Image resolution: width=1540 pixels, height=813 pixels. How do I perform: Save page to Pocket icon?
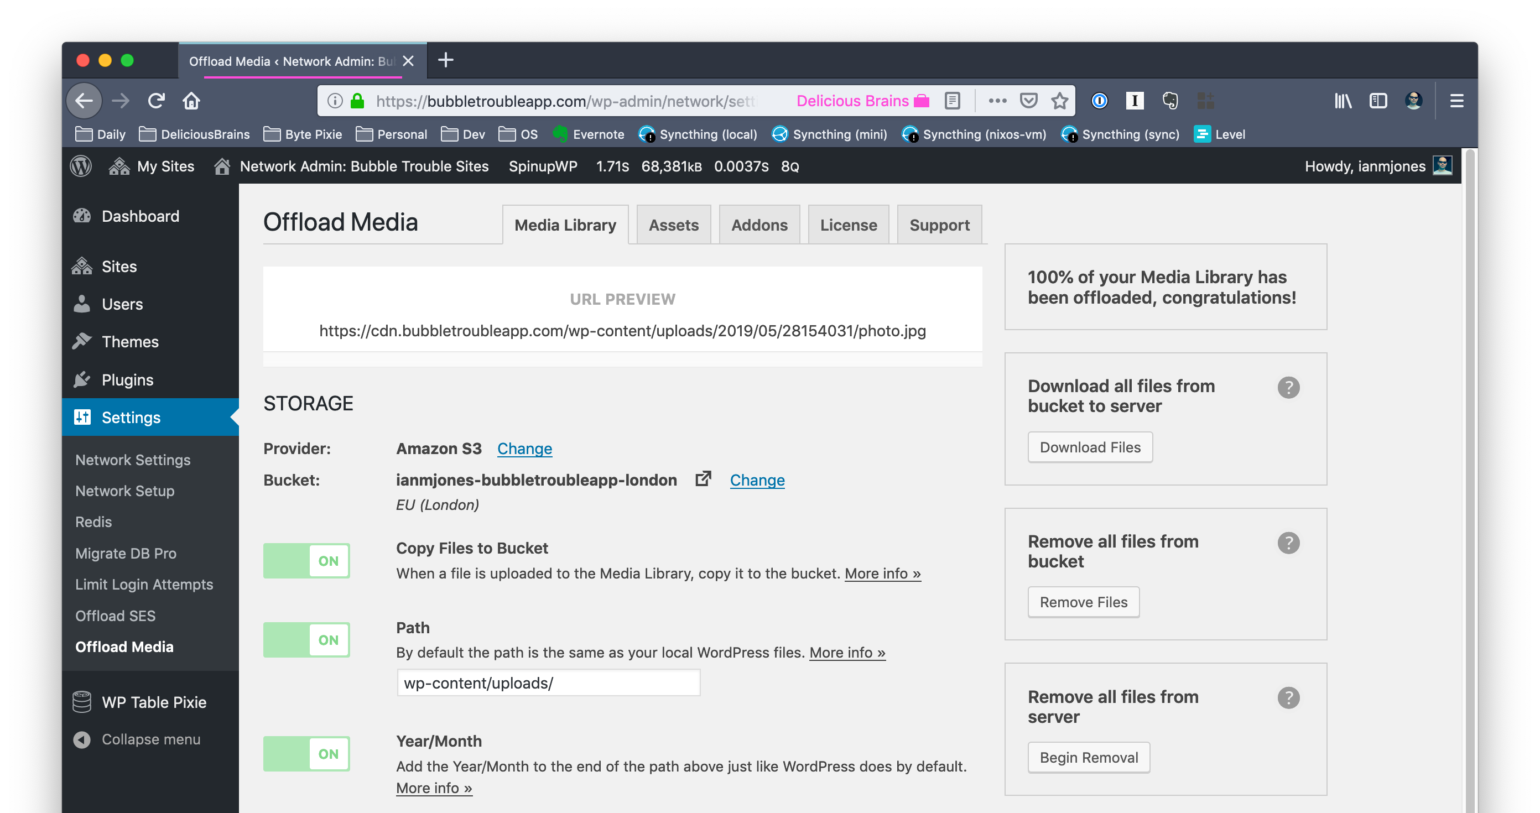(x=1029, y=101)
